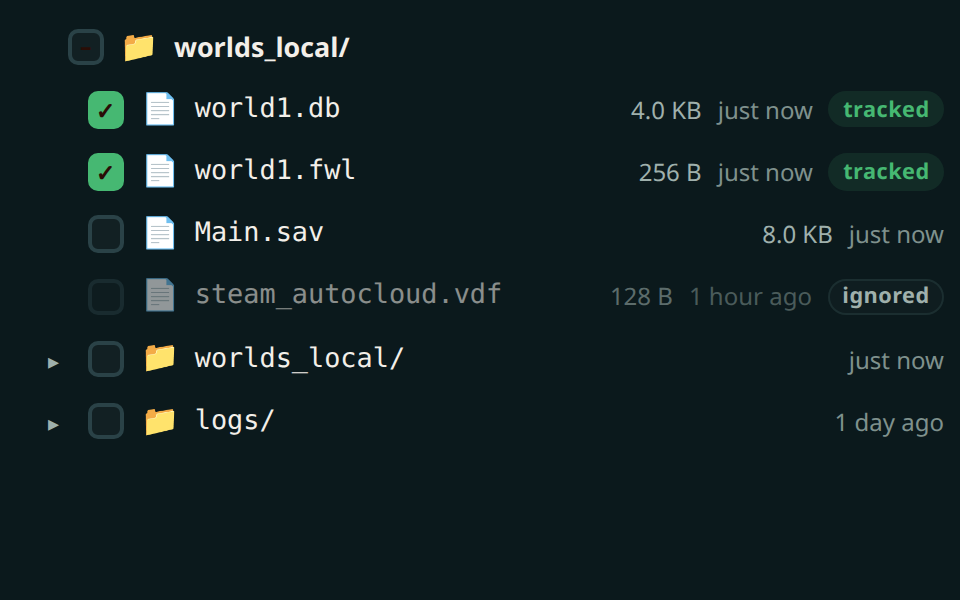Toggle the worlds_local/ header partial checkbox

(86, 47)
